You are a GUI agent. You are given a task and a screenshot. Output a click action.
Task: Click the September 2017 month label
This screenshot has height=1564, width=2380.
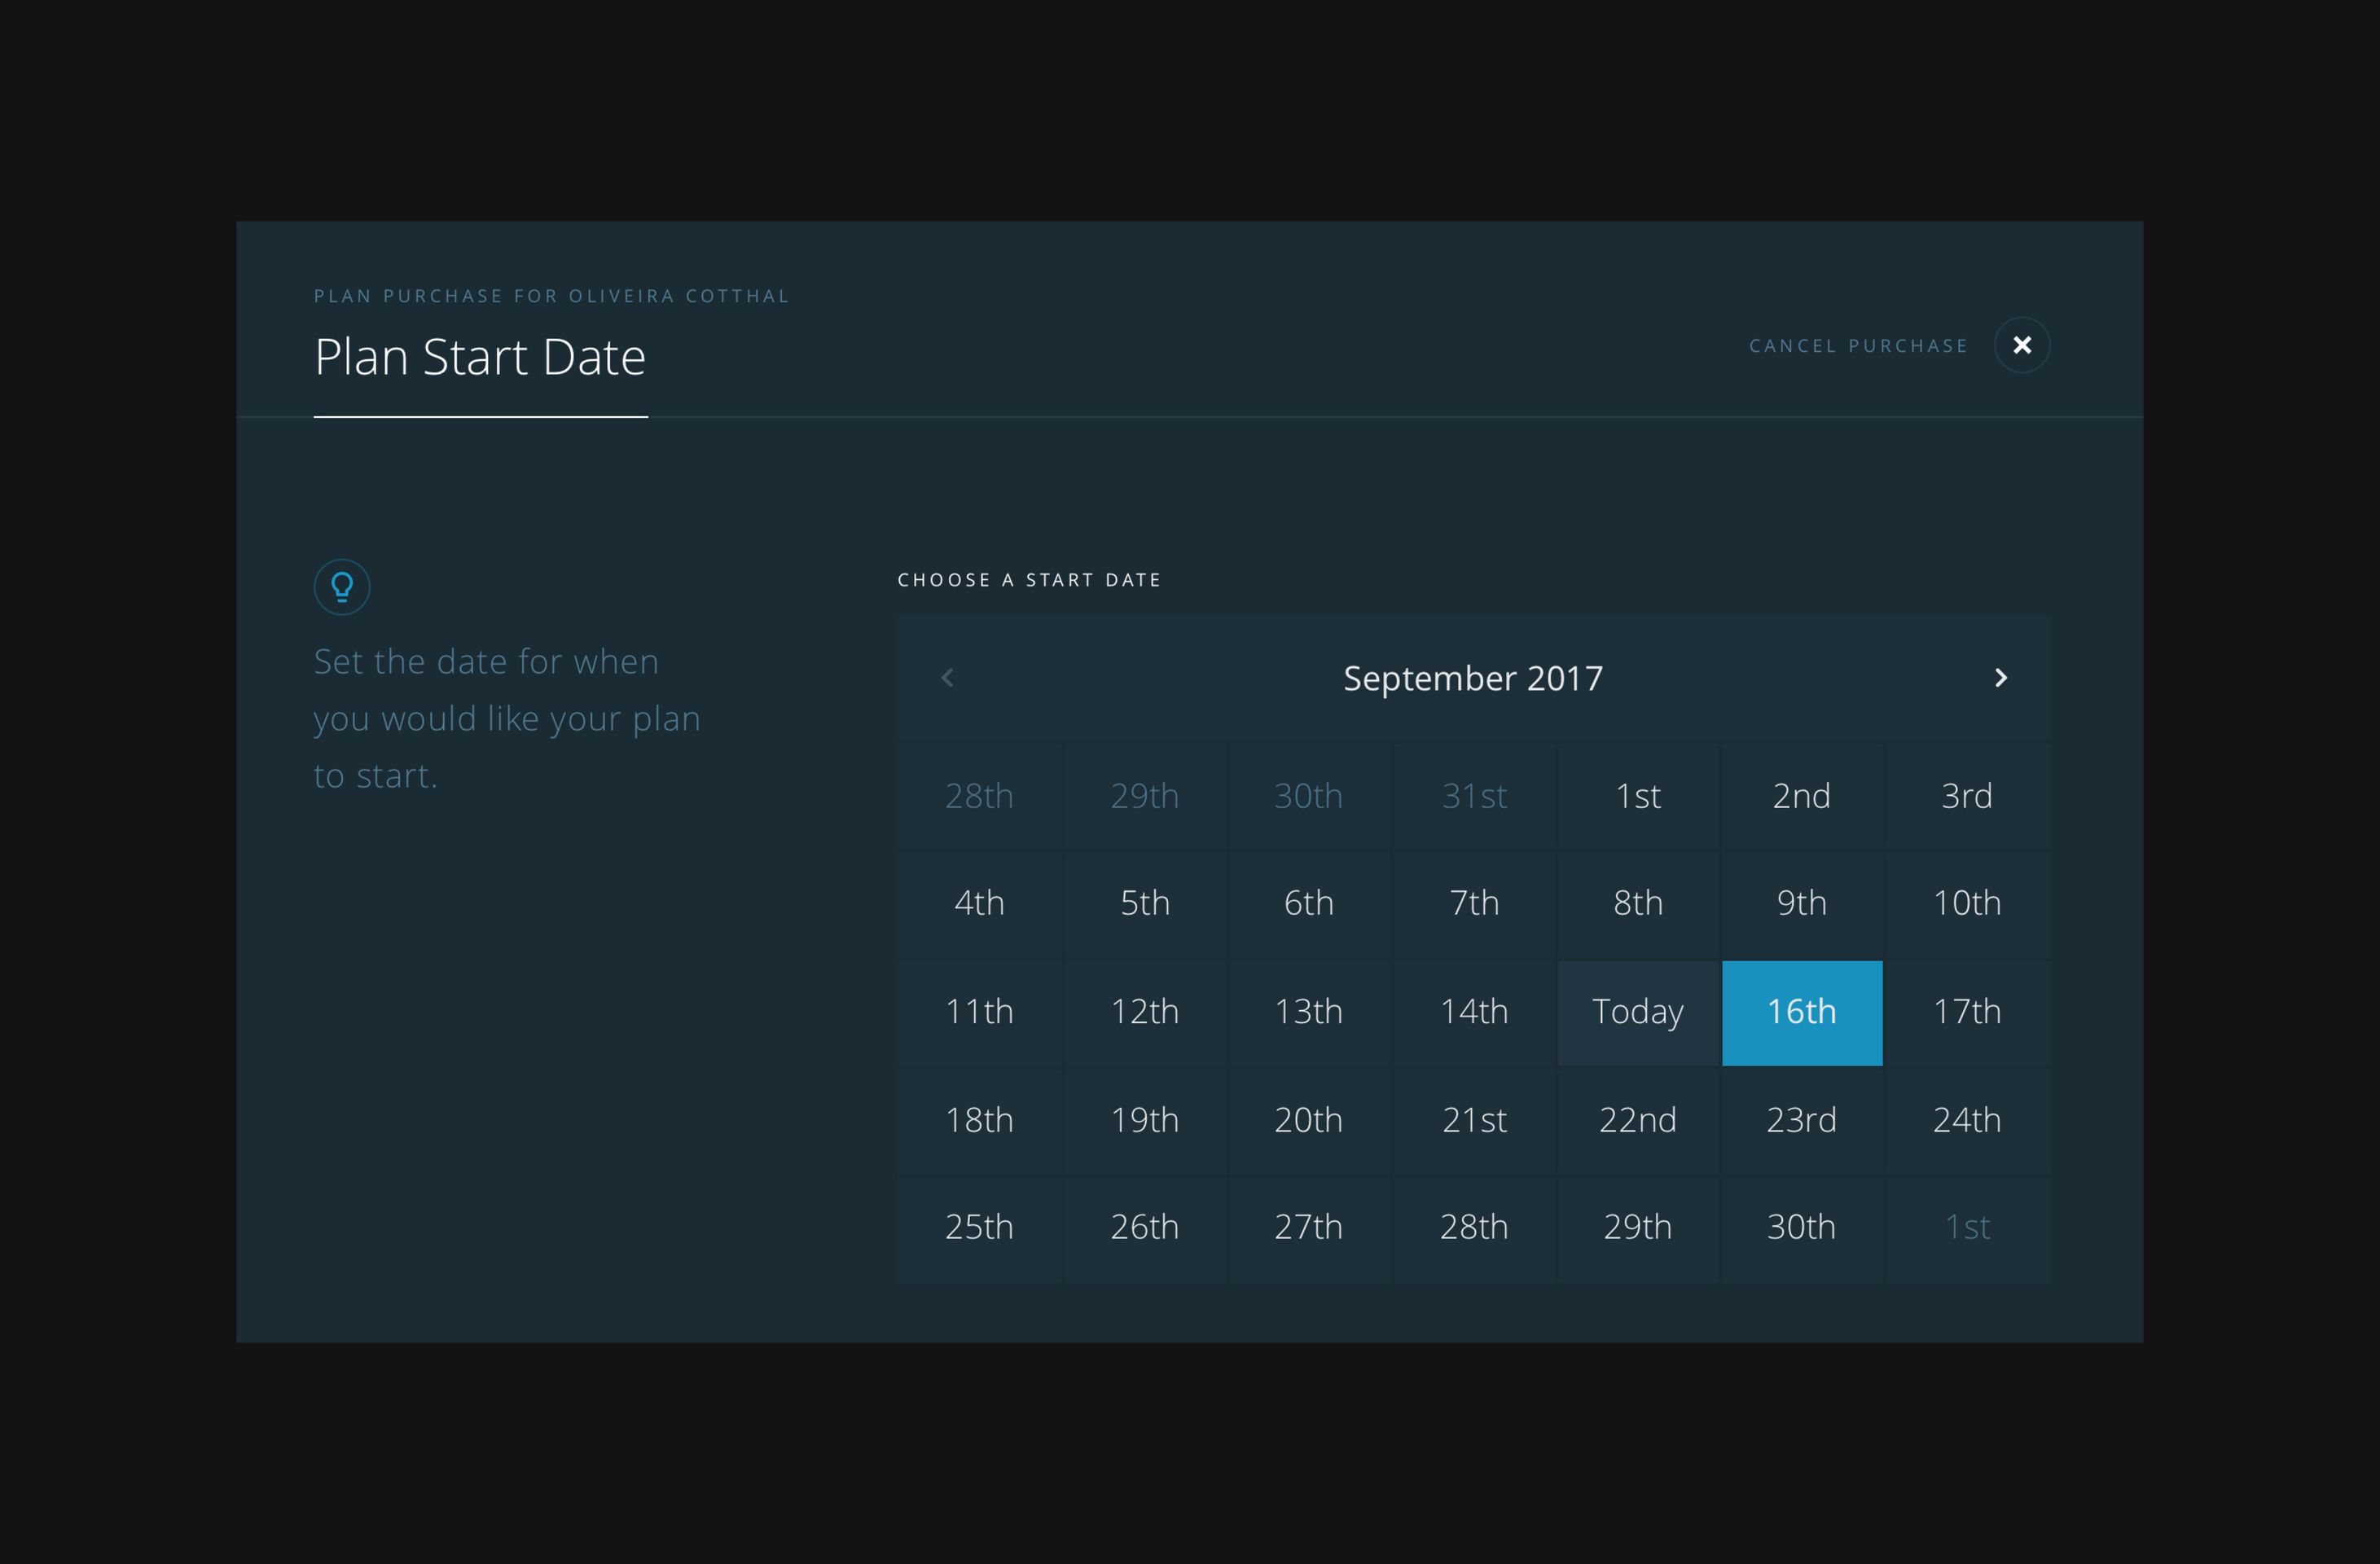click(x=1472, y=678)
